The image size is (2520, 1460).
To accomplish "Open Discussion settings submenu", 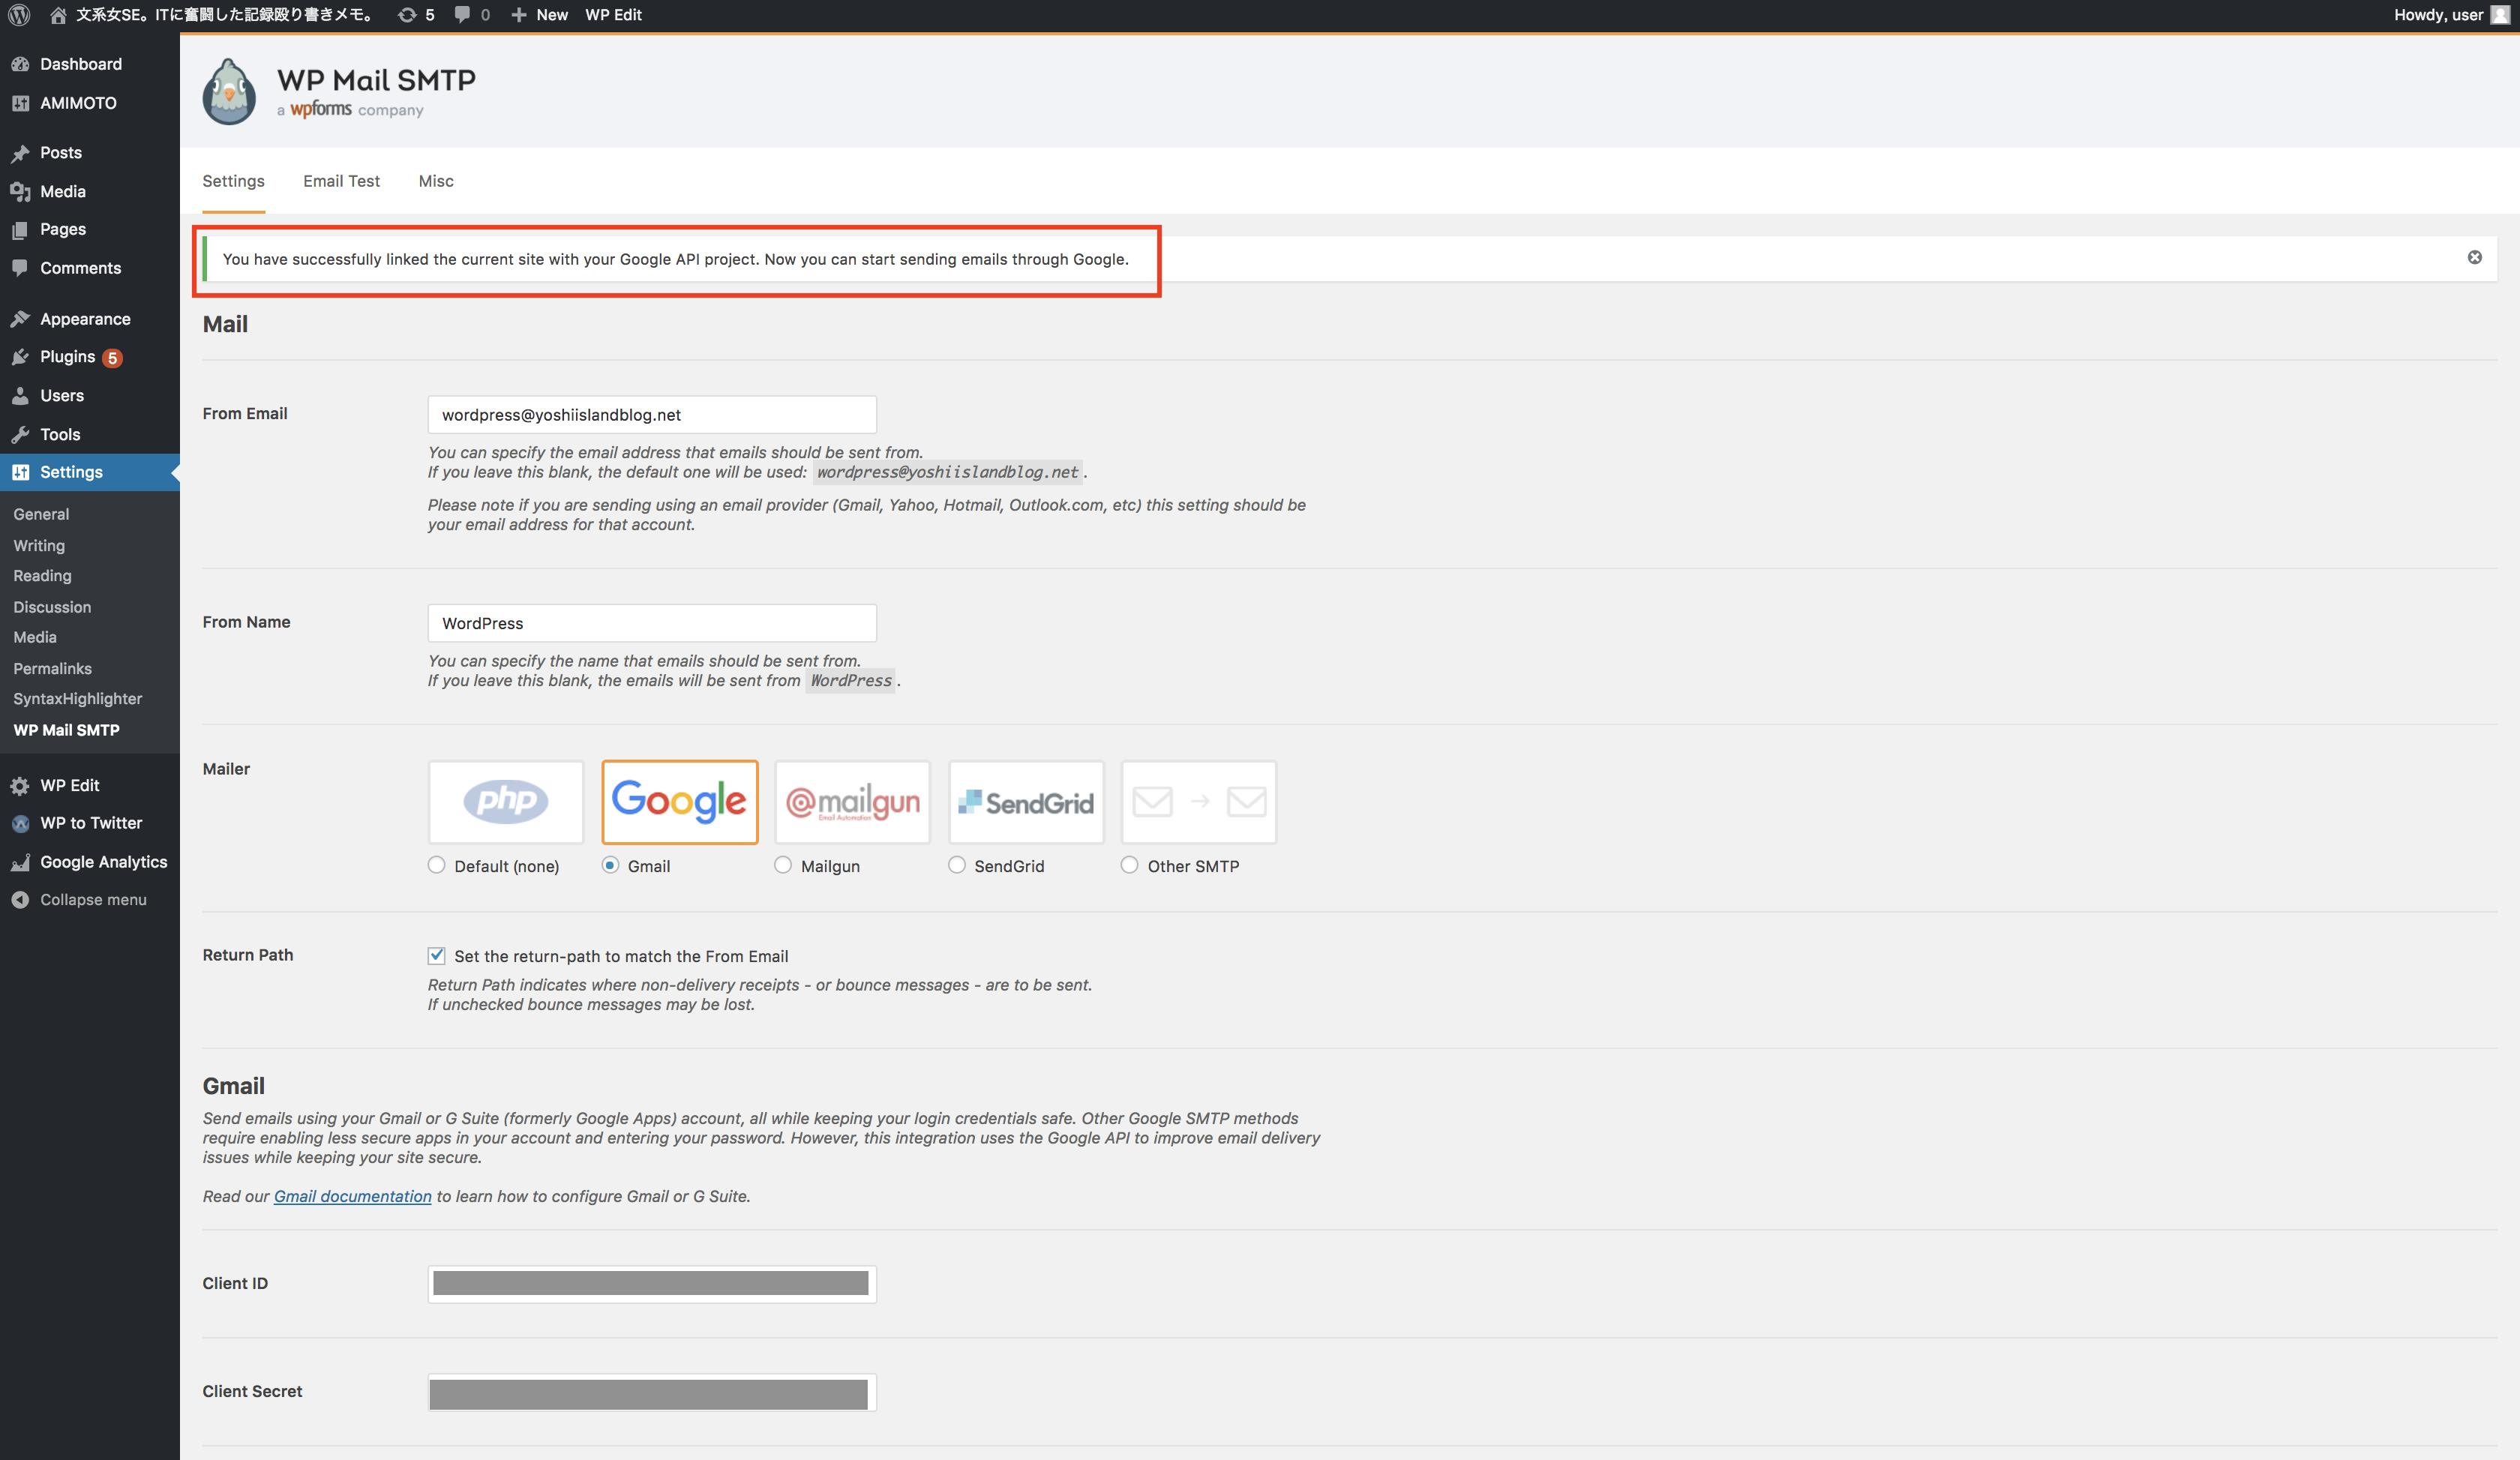I will [52, 607].
